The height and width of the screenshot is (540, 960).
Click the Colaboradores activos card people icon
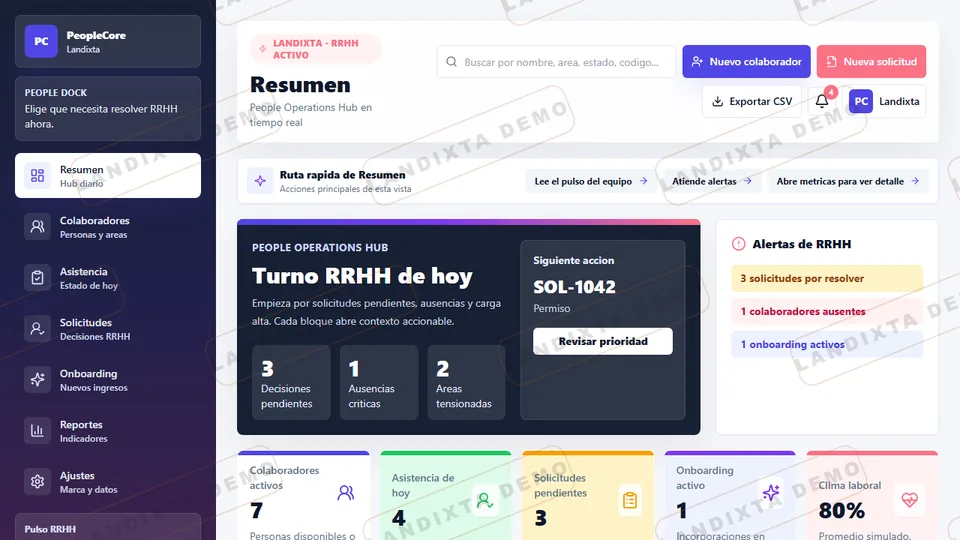pos(345,492)
